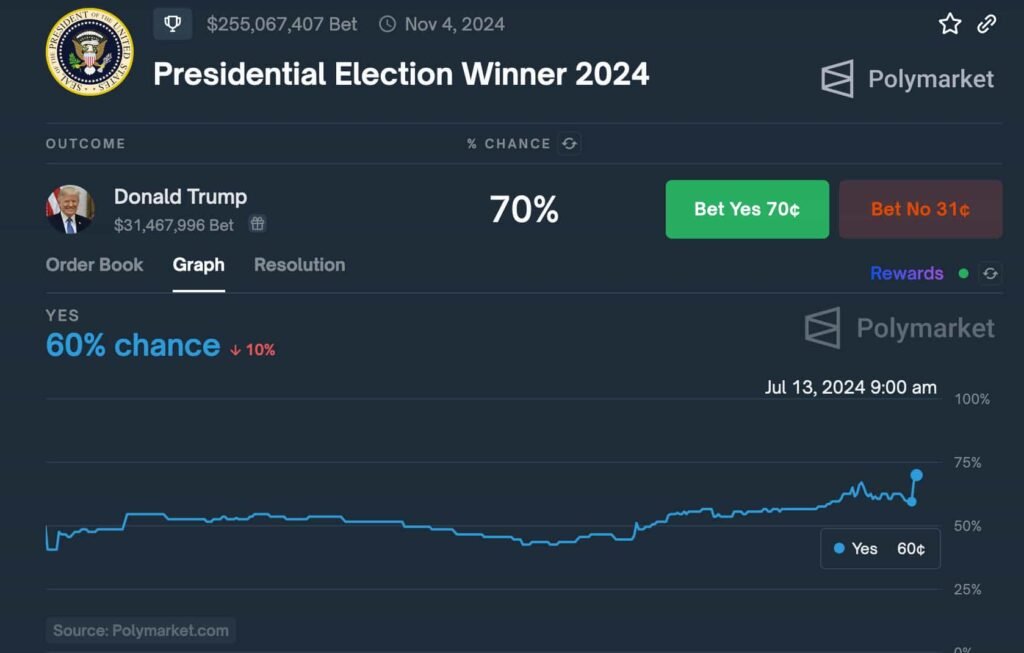Favorite market with the star icon
The image size is (1024, 653).
949,24
